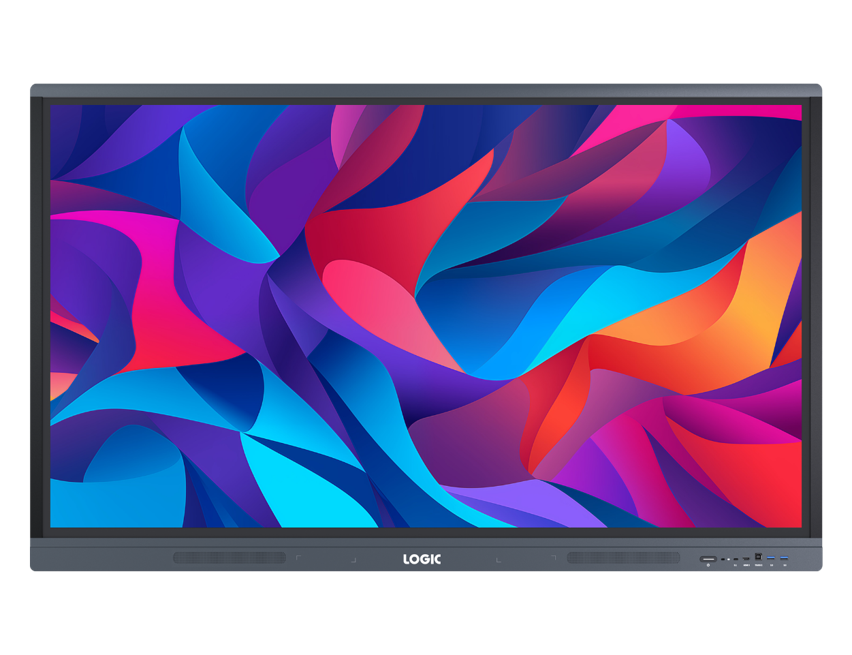Click the small USB-C port left of HDMI

[735, 559]
